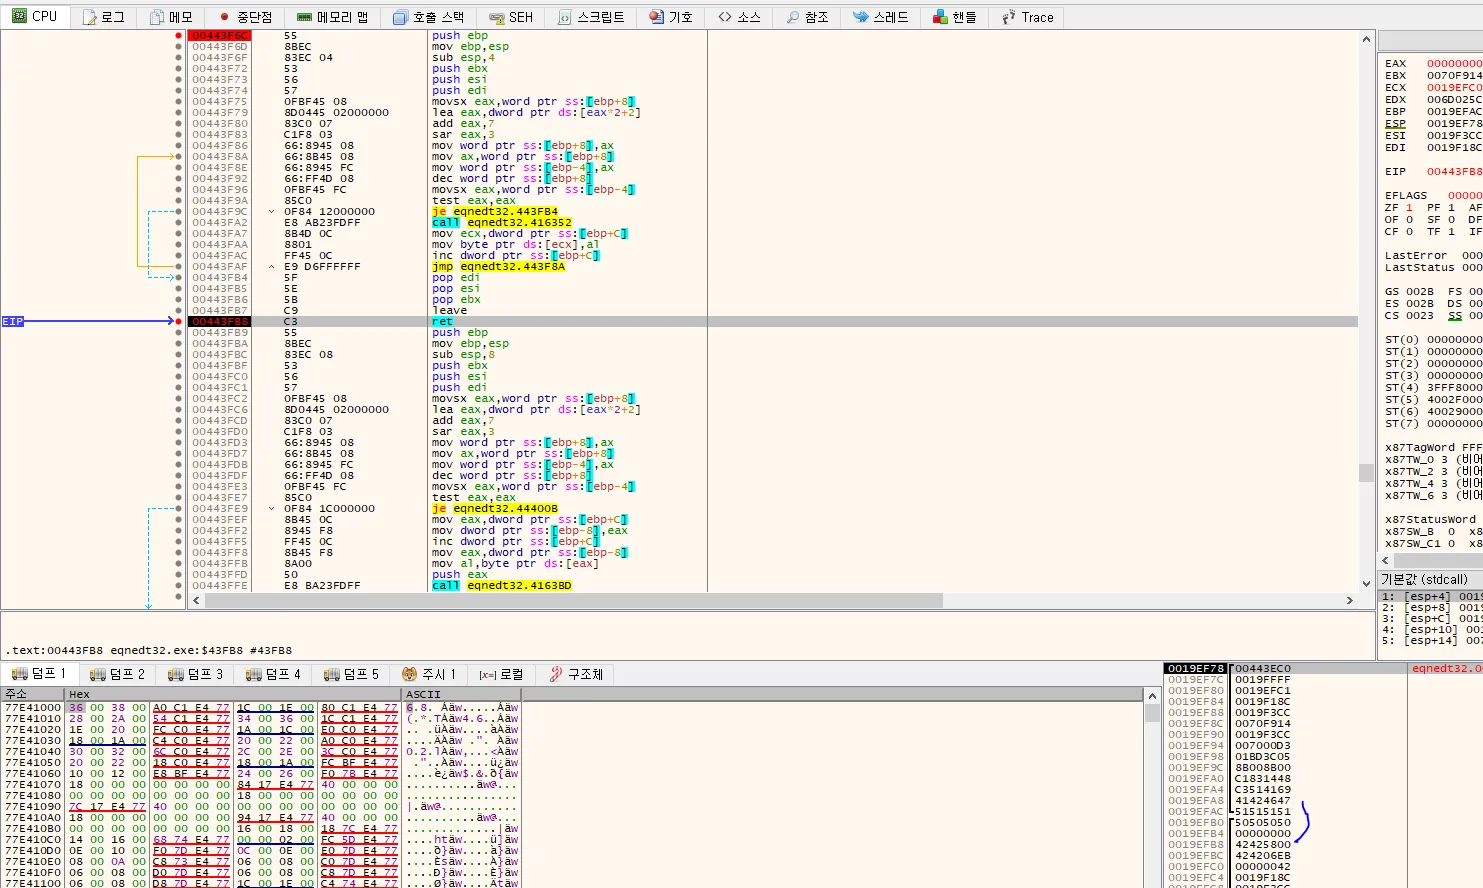Click the Hex column header in dump

(79, 694)
